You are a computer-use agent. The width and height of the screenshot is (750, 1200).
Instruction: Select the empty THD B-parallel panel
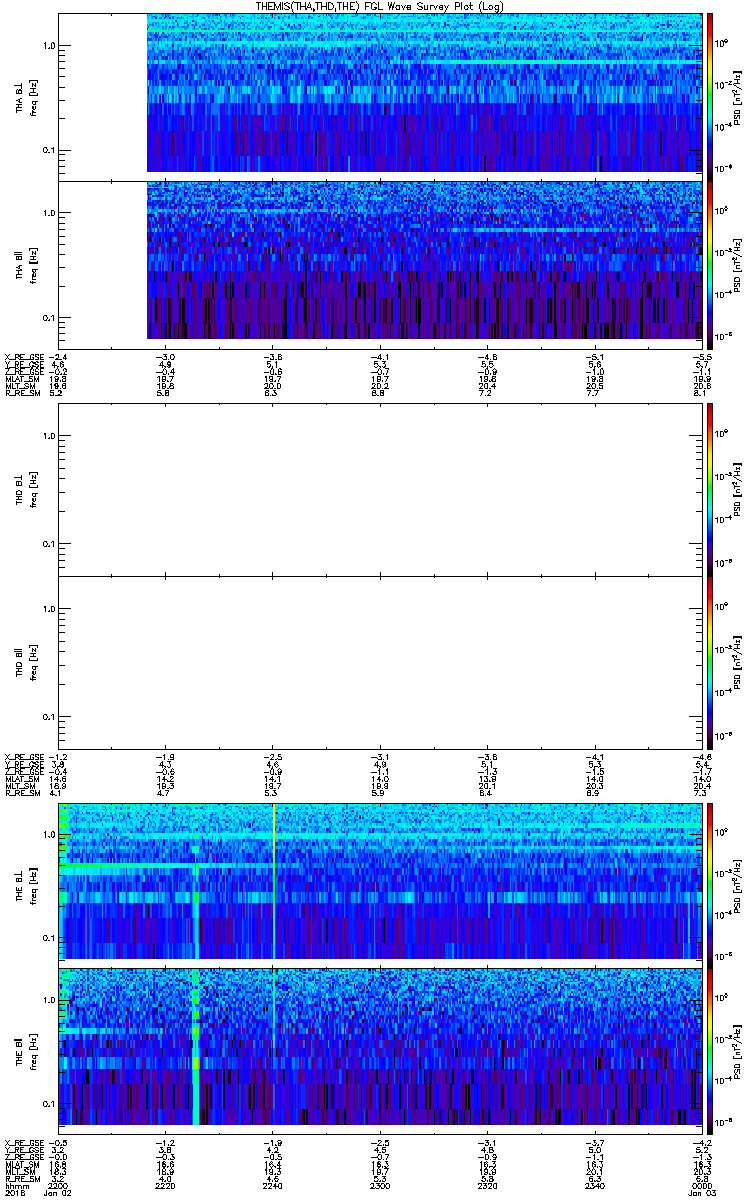[x=380, y=661]
